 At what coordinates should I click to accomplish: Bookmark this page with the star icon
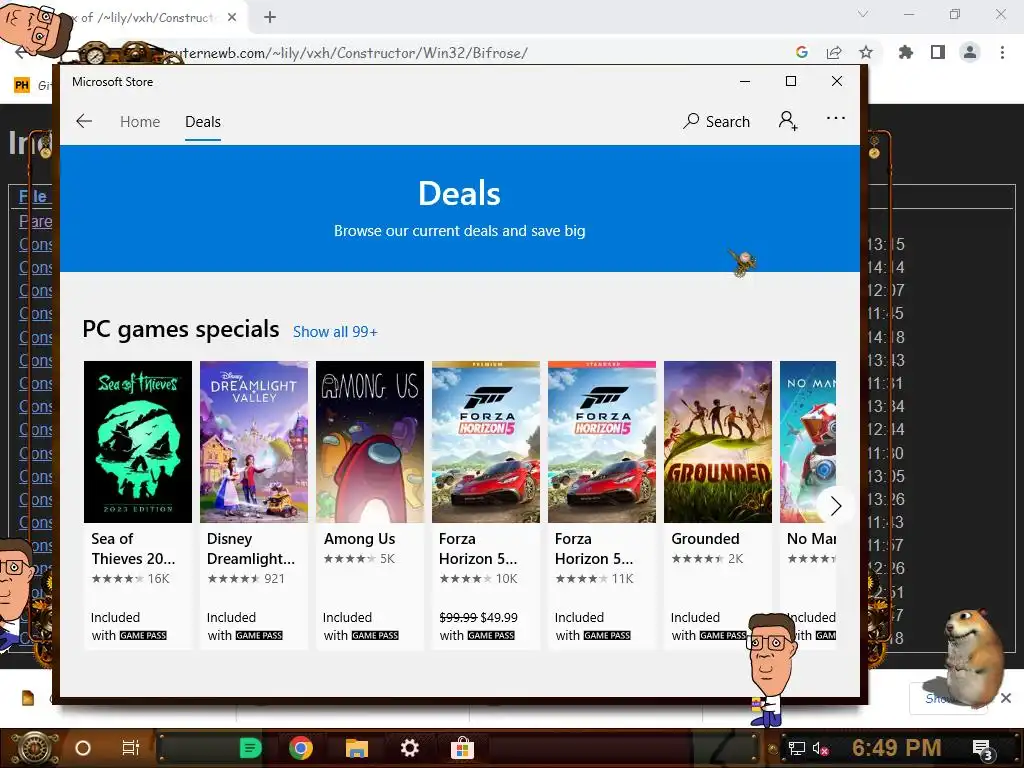pyautogui.click(x=866, y=52)
